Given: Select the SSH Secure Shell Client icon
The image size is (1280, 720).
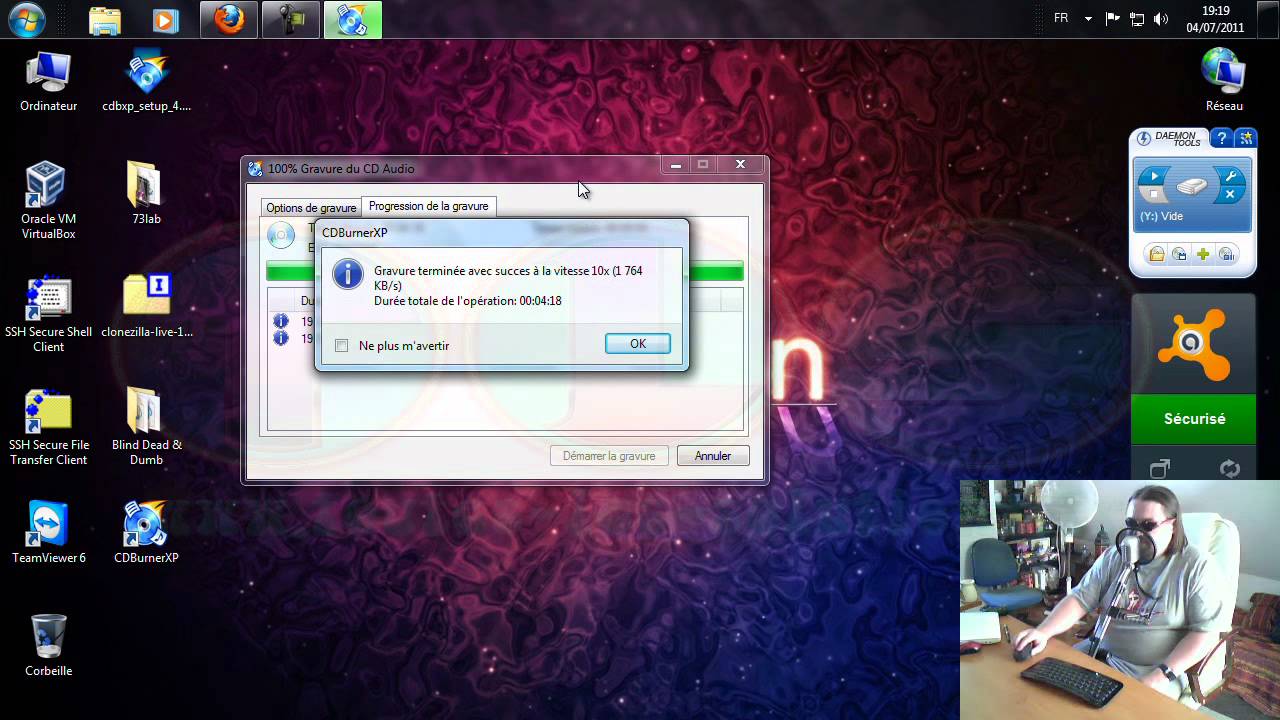Looking at the screenshot, I should tap(48, 314).
